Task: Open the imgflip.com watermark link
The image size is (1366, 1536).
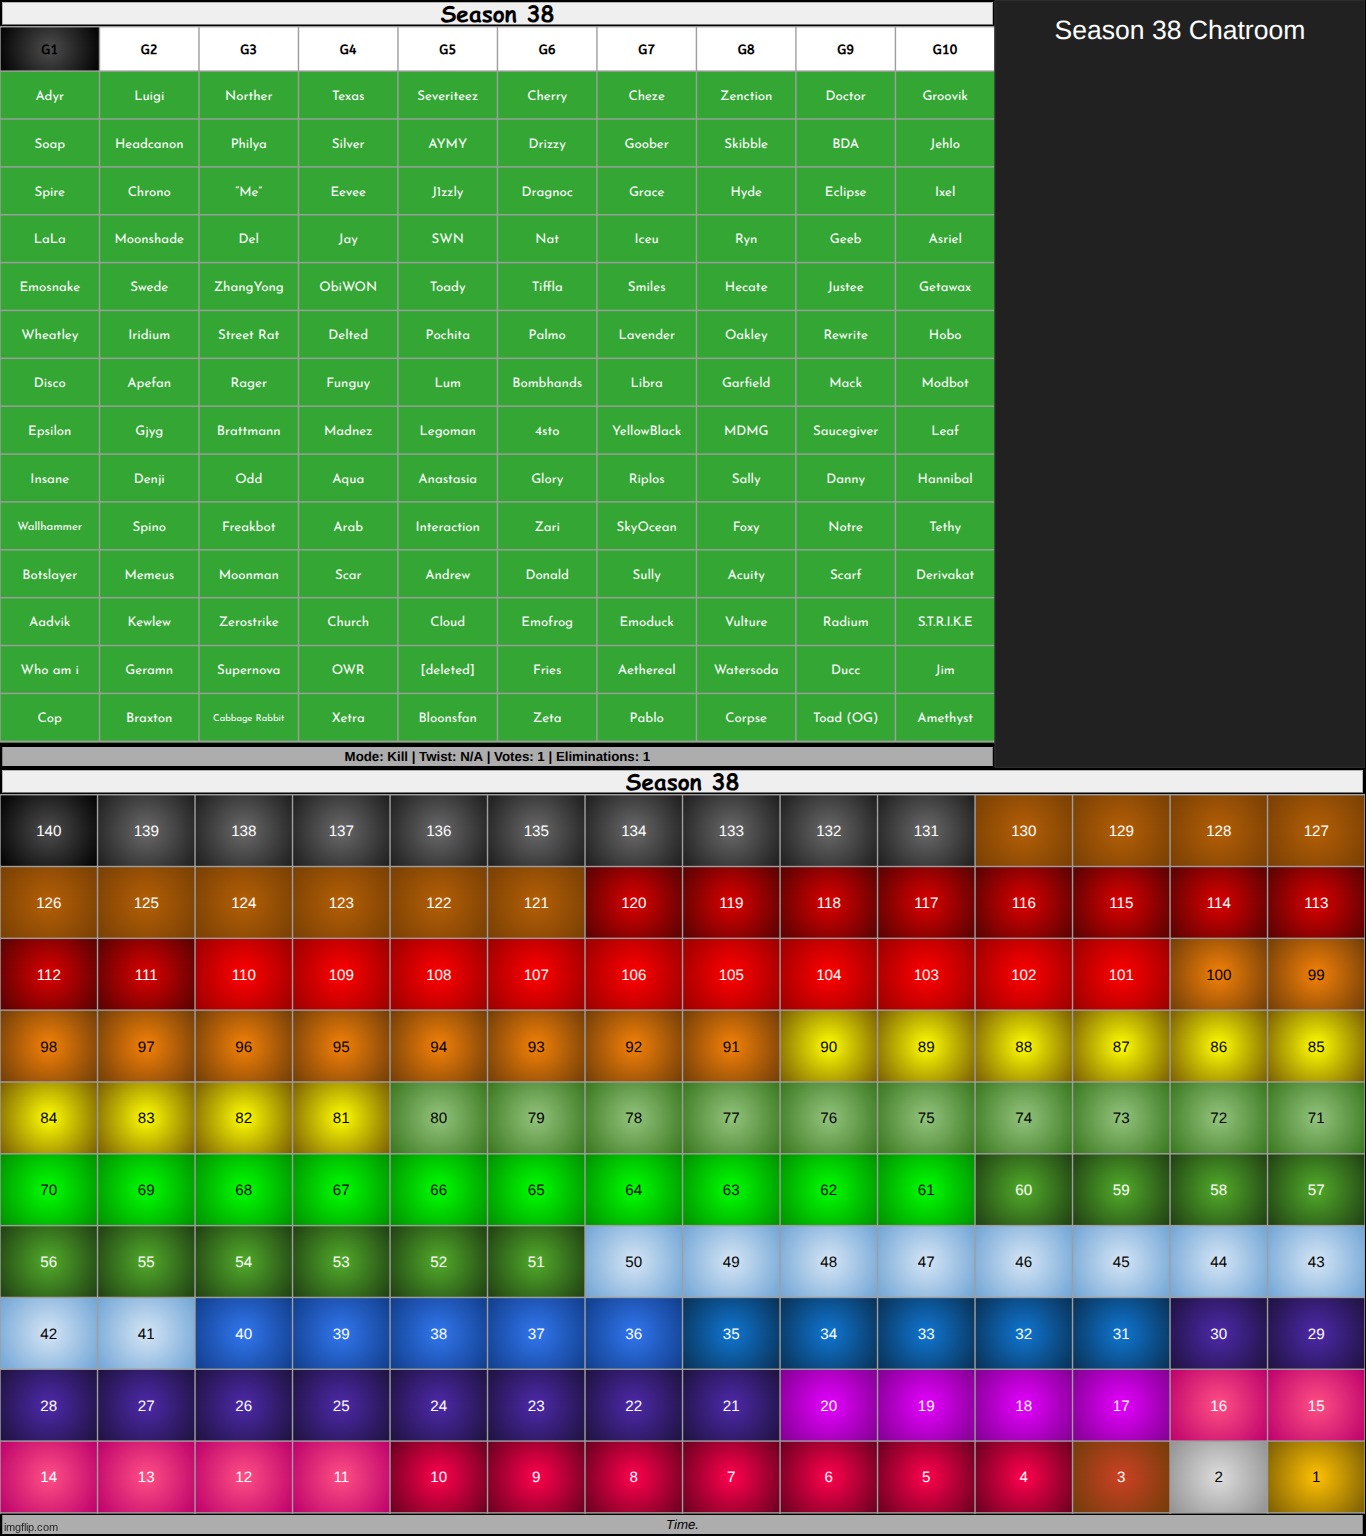Action: coord(31,1527)
